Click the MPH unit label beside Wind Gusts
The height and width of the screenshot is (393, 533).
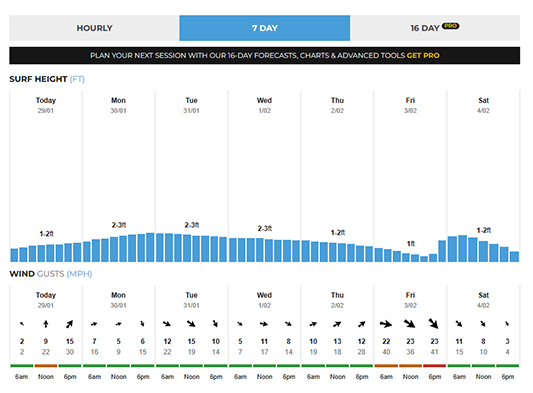click(x=79, y=274)
